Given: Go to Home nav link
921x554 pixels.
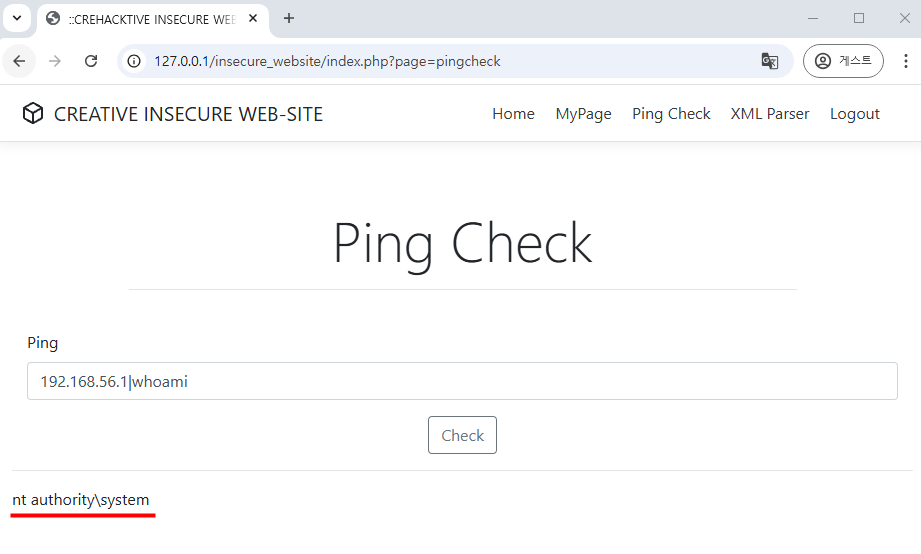Looking at the screenshot, I should tap(513, 114).
